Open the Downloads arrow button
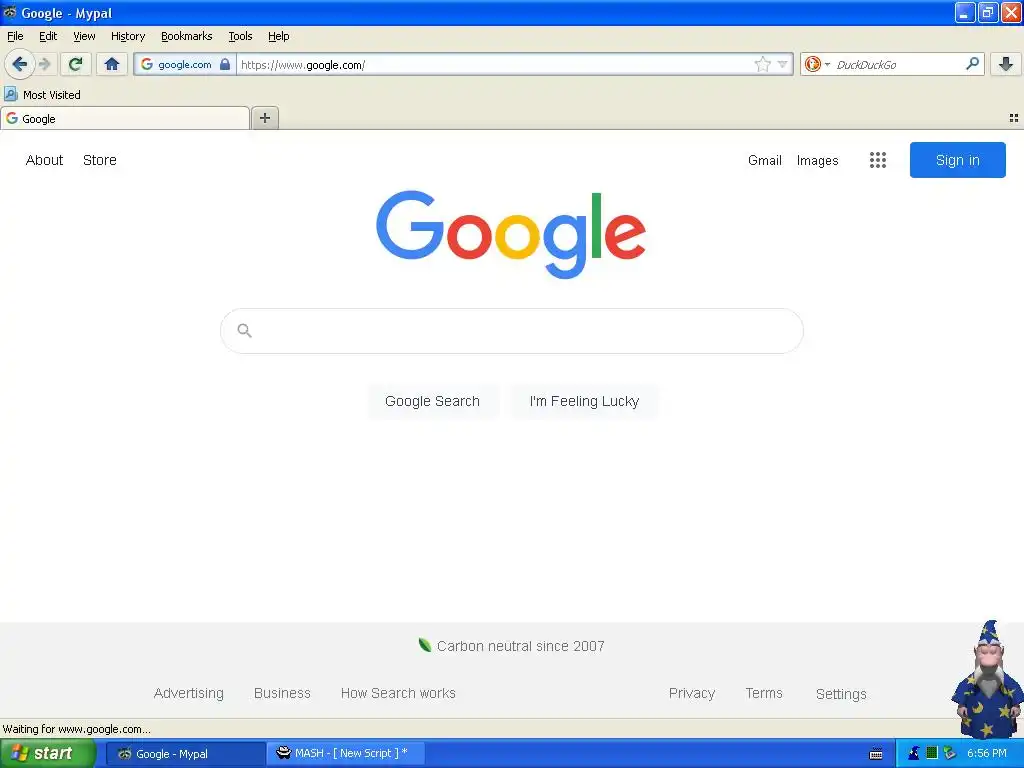 1006,63
